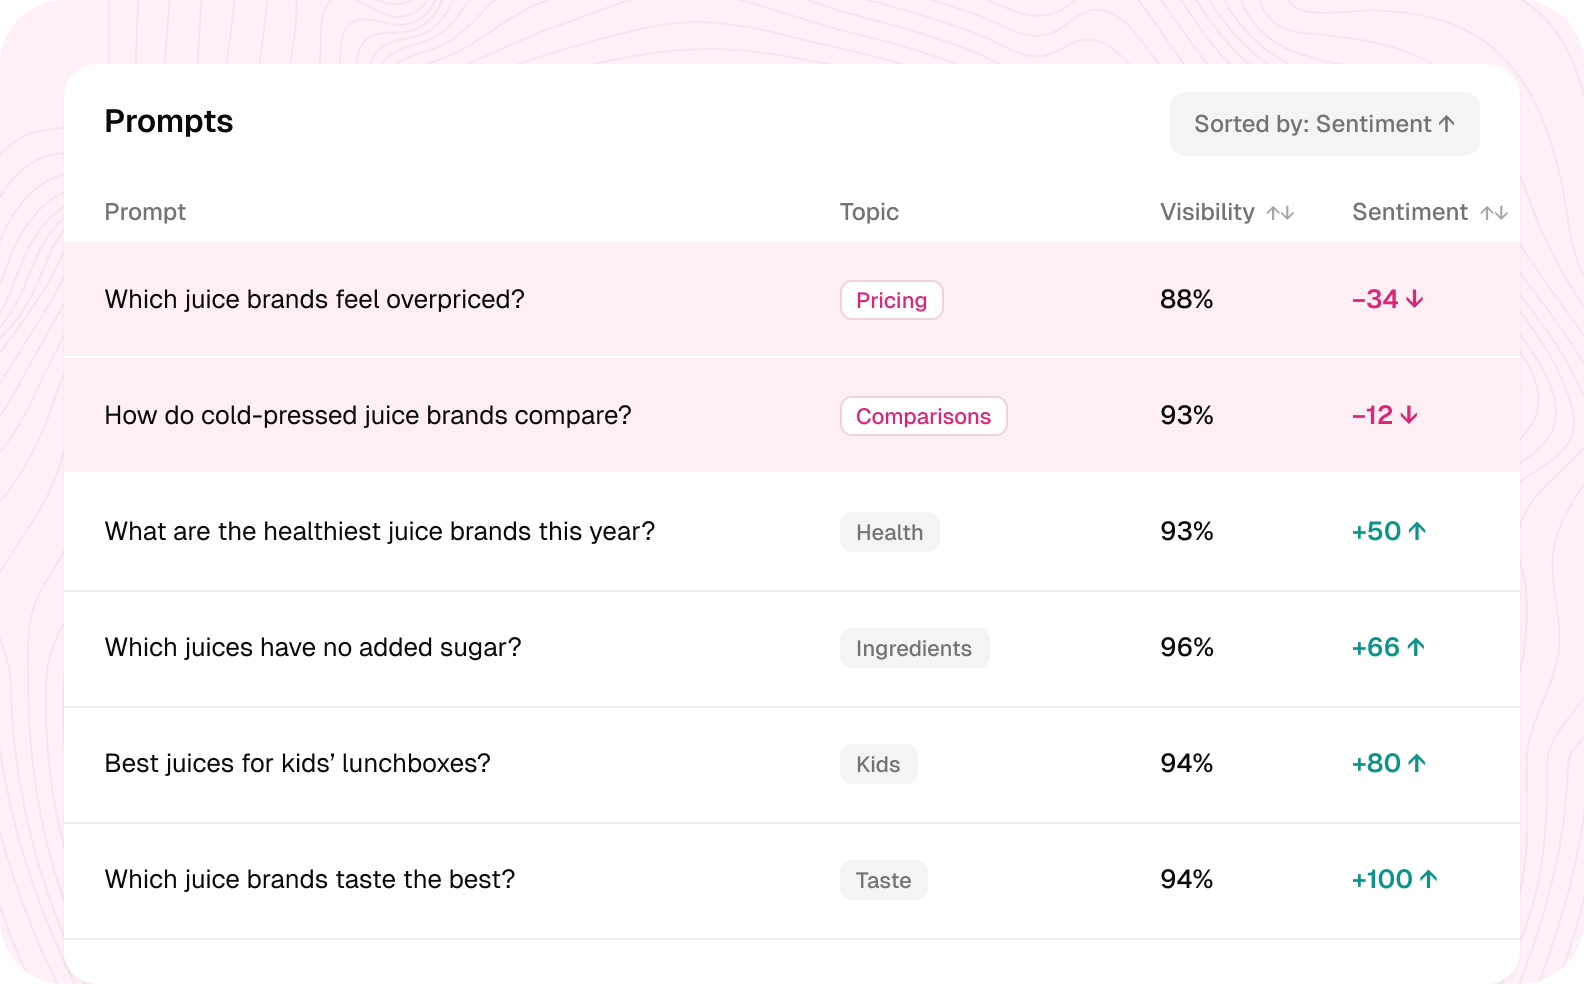Select the Comparisons topic tag
Screen dimensions: 1584x984
[924, 416]
